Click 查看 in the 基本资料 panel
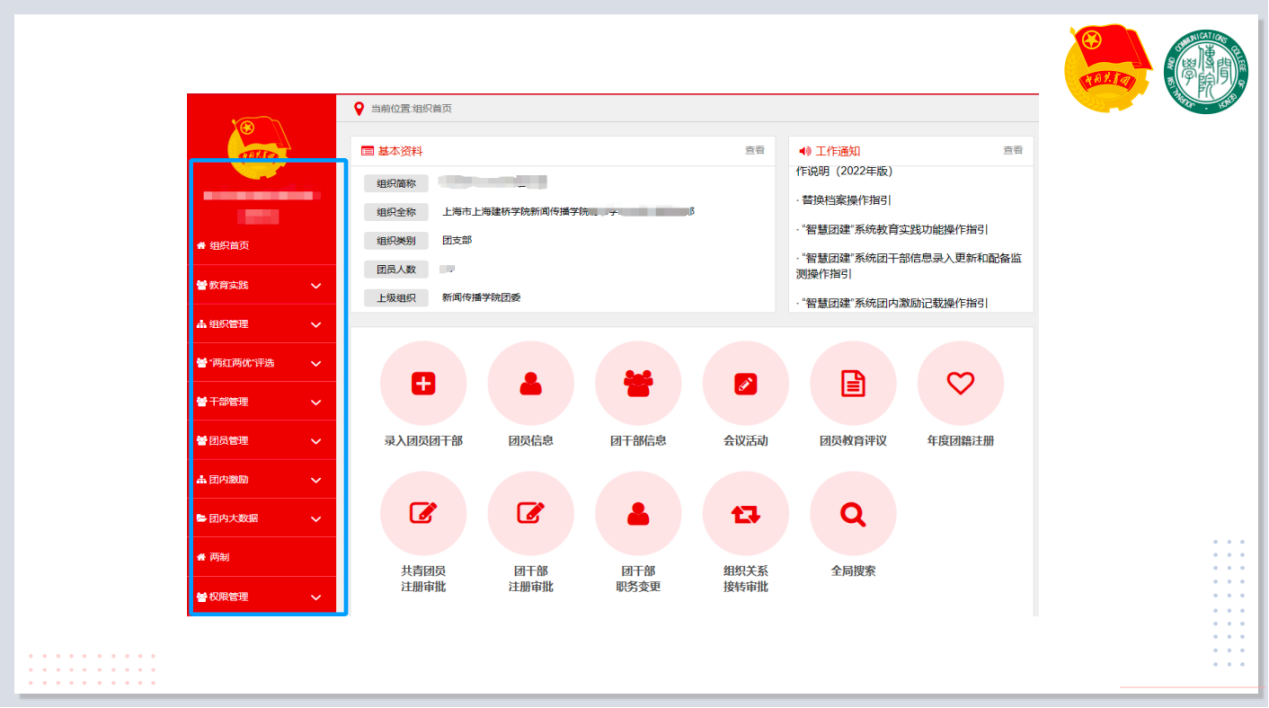The width and height of the screenshot is (1269, 708). (754, 151)
